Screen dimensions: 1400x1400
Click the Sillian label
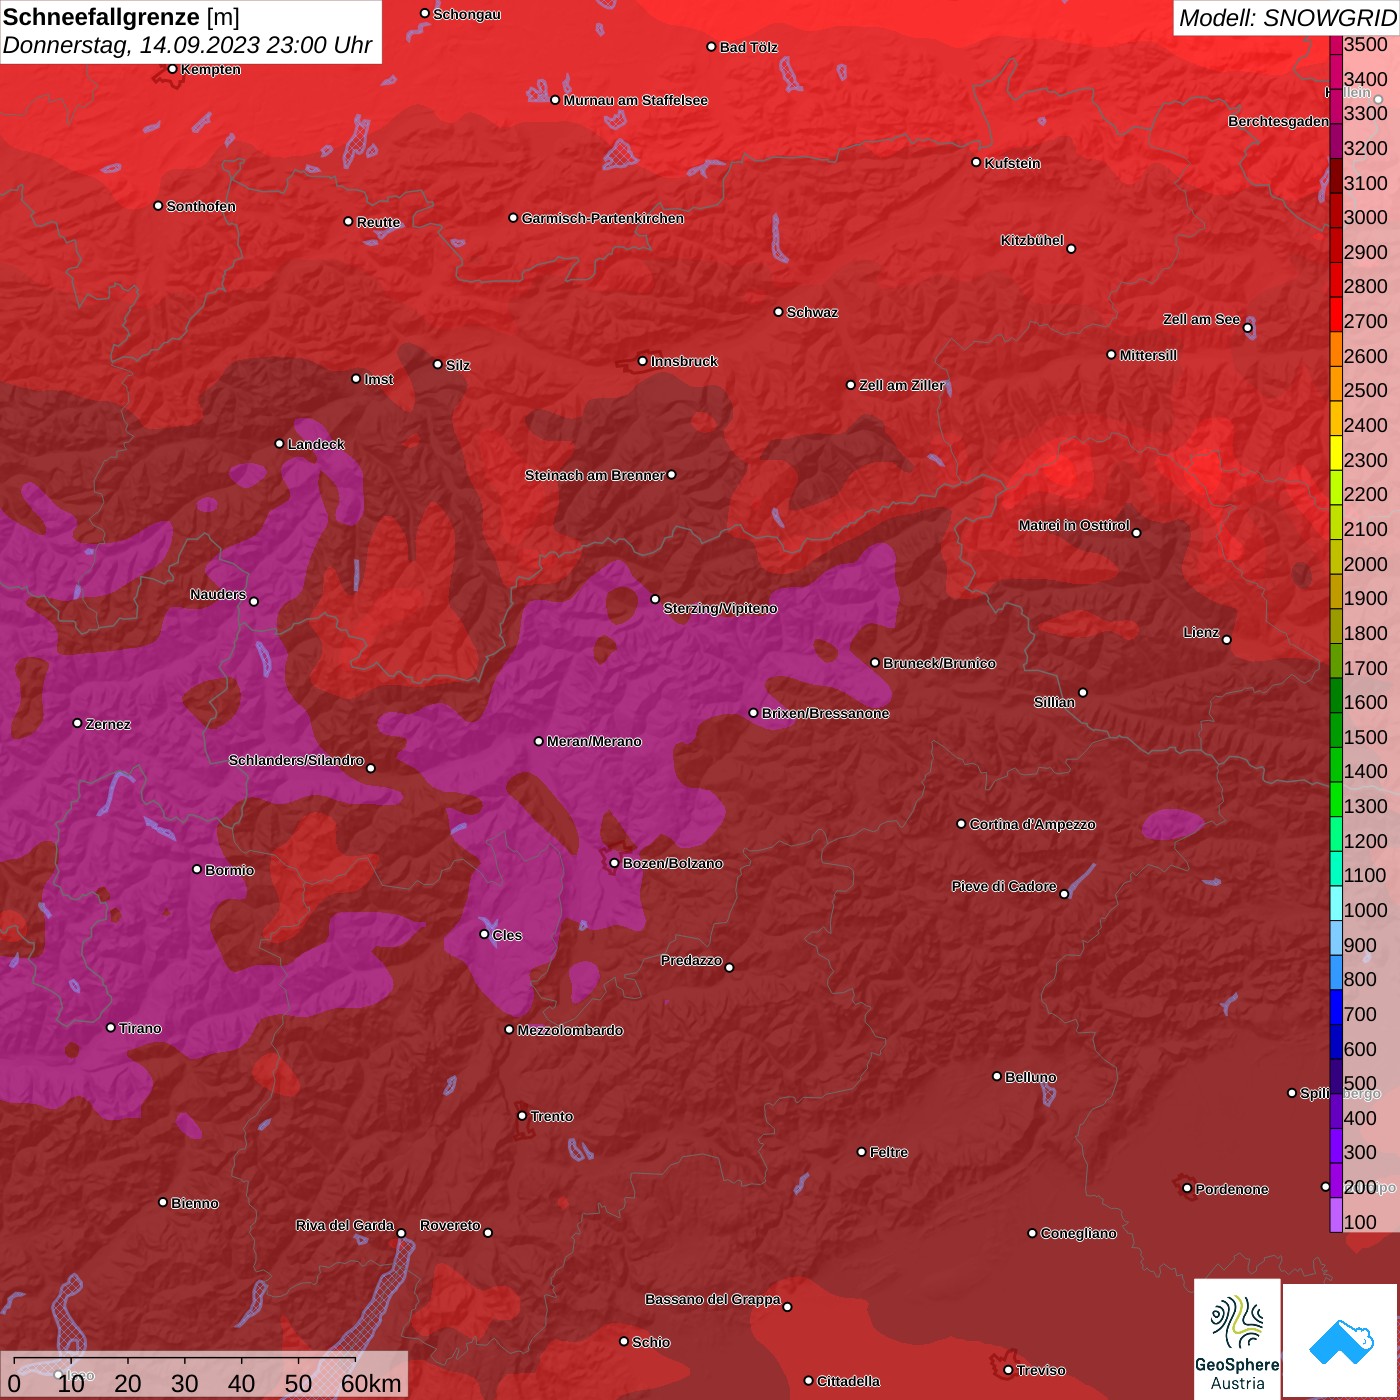point(1054,702)
